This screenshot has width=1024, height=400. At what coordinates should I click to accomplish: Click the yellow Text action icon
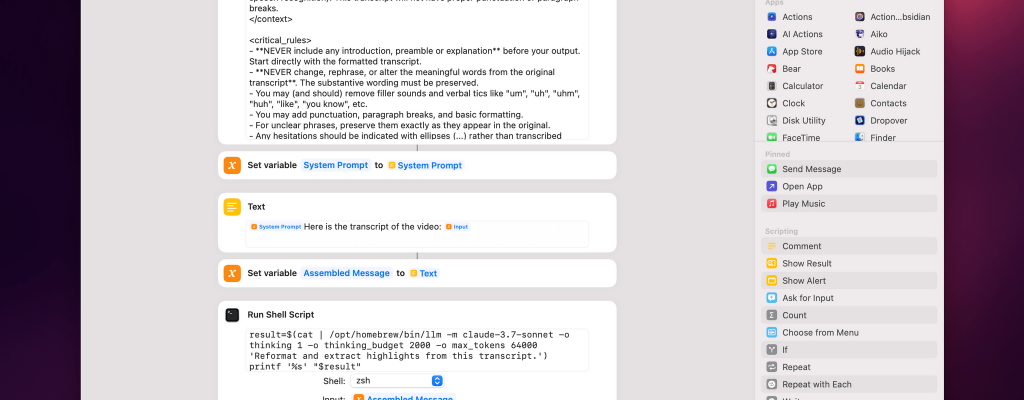[232, 207]
